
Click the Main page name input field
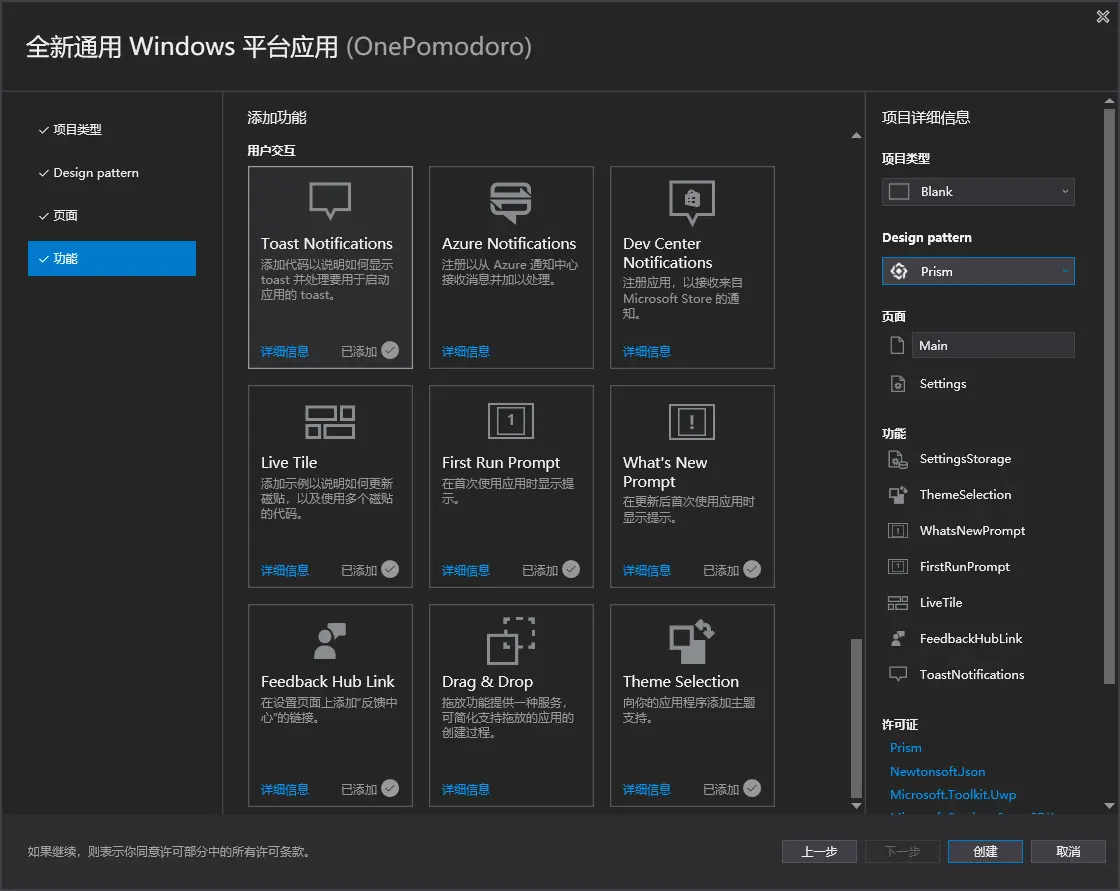[x=993, y=345]
